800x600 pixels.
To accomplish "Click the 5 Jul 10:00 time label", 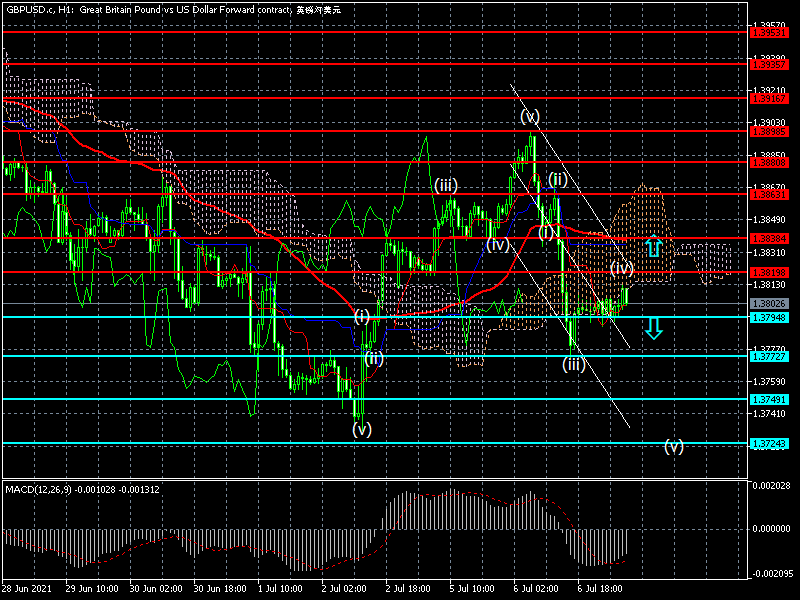I will click(472, 588).
